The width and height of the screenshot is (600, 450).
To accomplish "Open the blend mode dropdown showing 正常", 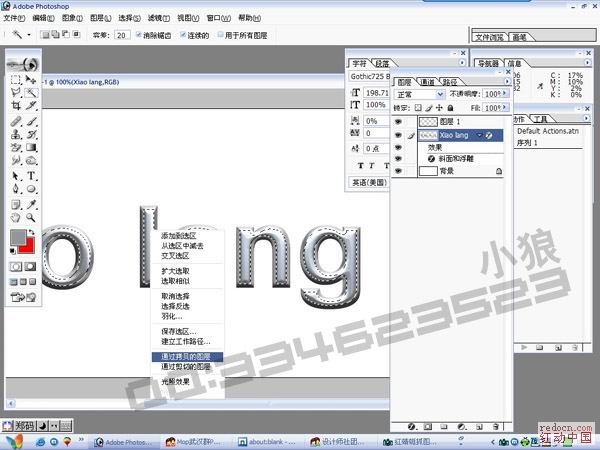I will pyautogui.click(x=419, y=94).
